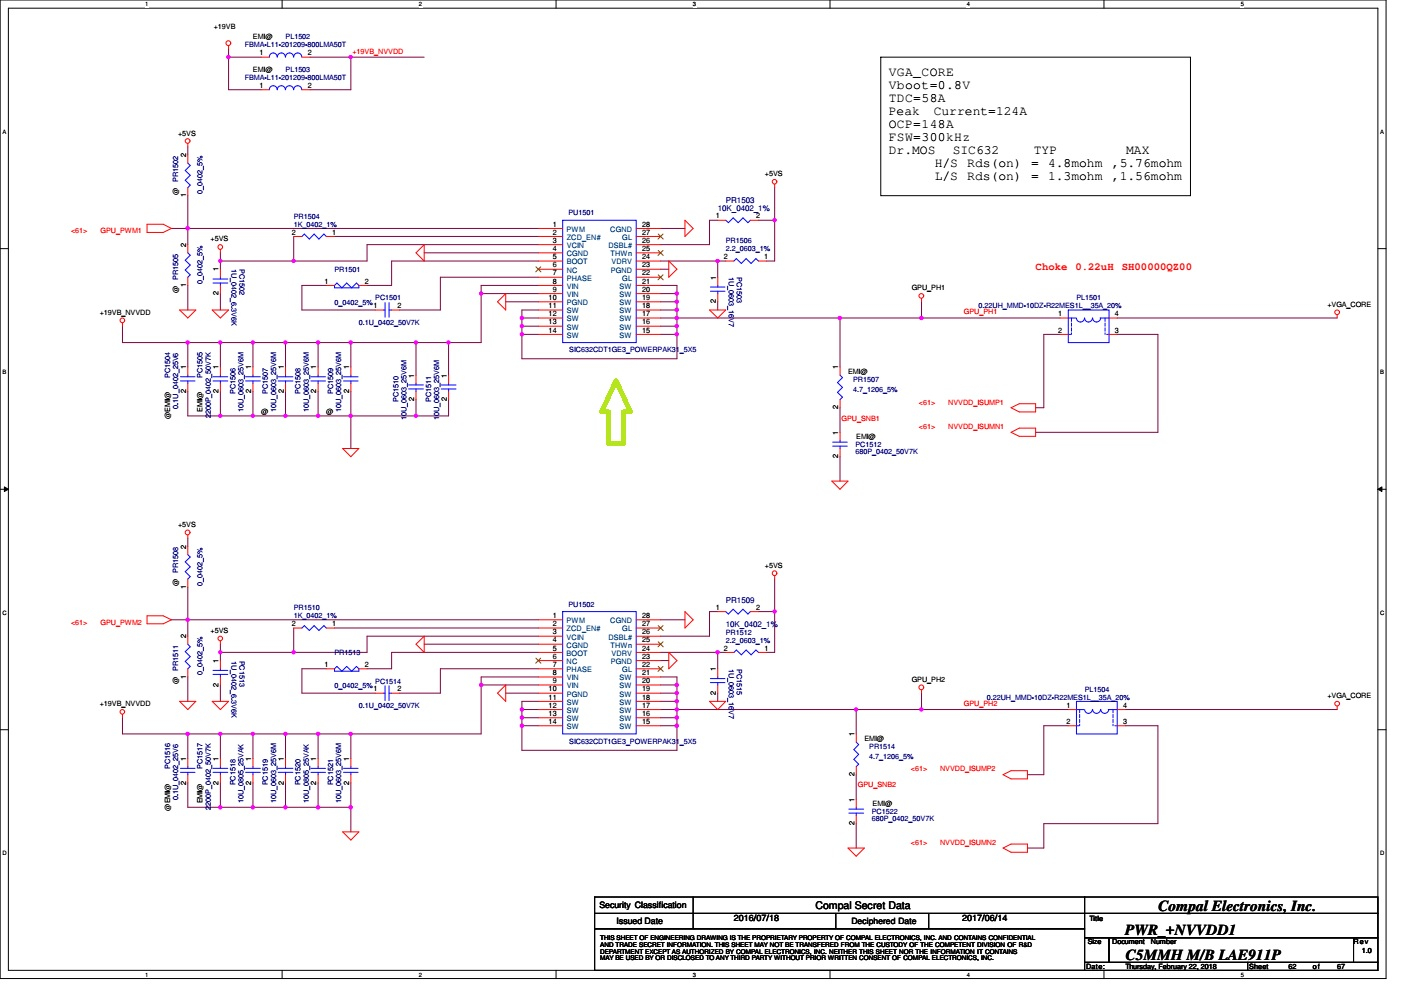The height and width of the screenshot is (991, 1403).
Task: Click the PL1504 choke inductor symbol
Action: (x=1096, y=718)
